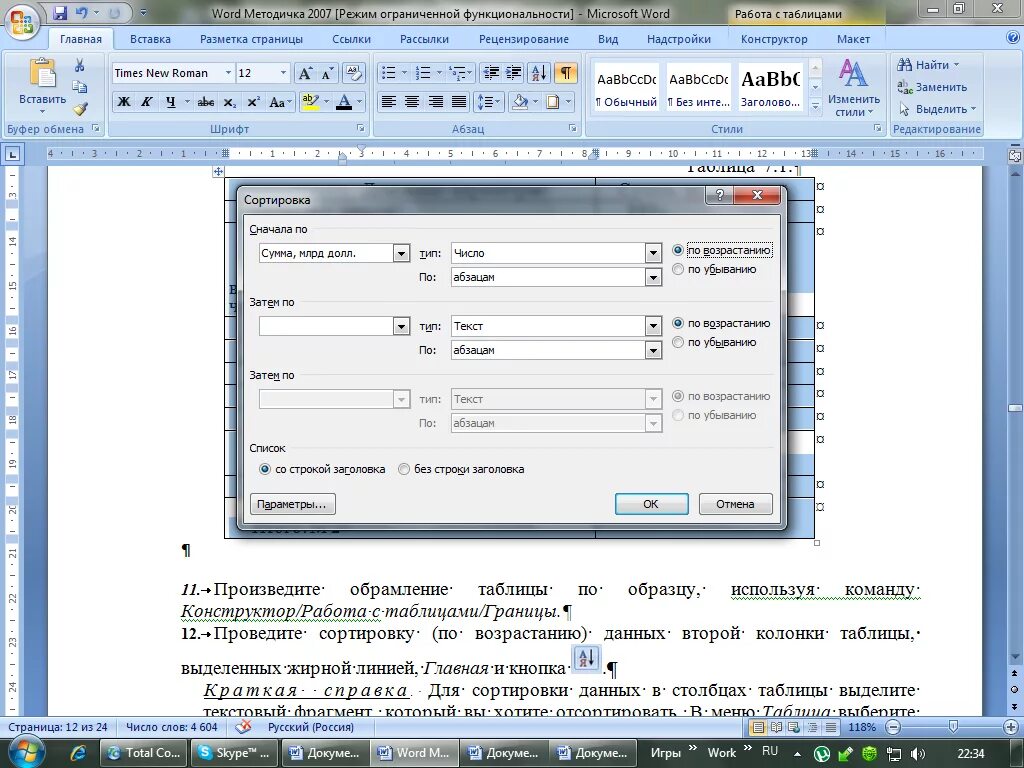The width and height of the screenshot is (1024, 768).
Task: Click the font color (A) button
Action: (x=344, y=102)
